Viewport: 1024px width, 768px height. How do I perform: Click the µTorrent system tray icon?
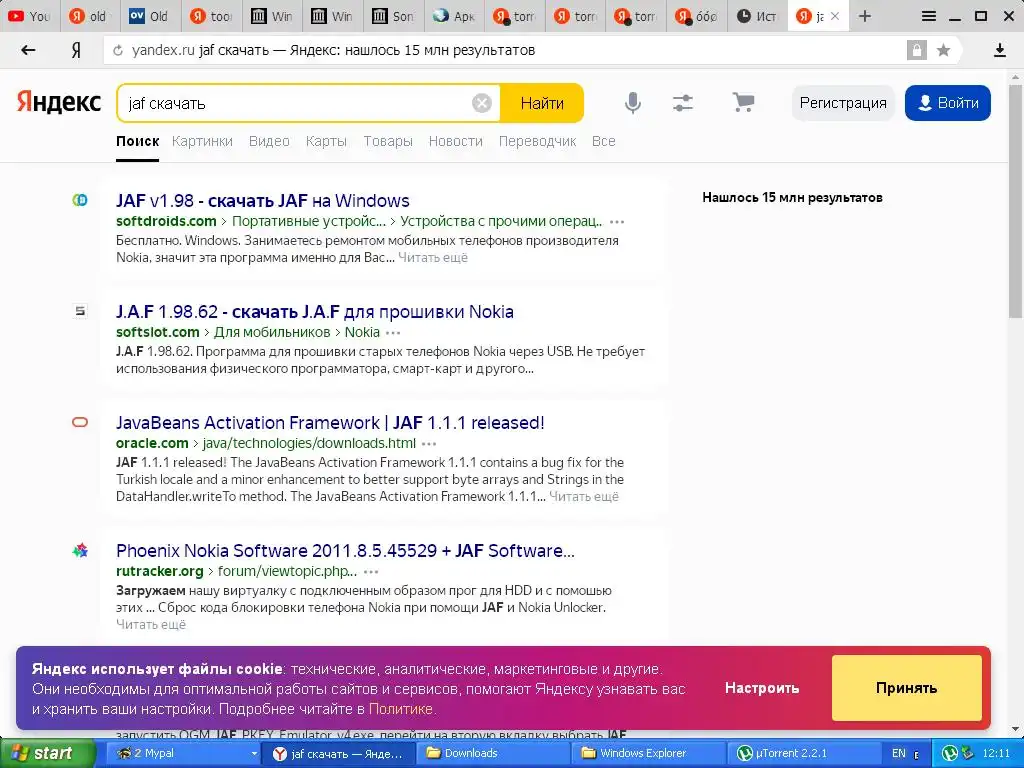pos(950,754)
